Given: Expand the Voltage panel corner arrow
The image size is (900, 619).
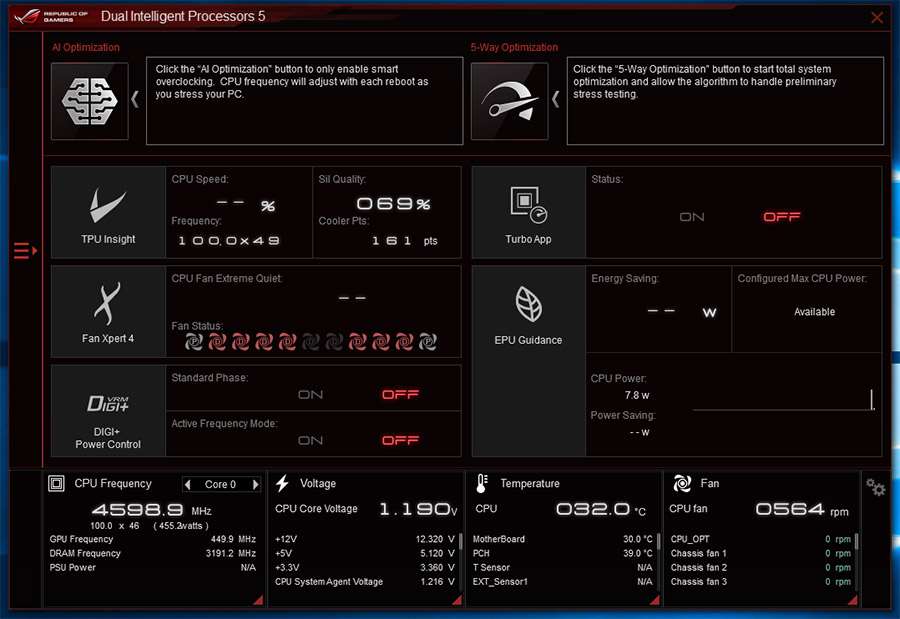Looking at the screenshot, I should [x=457, y=600].
